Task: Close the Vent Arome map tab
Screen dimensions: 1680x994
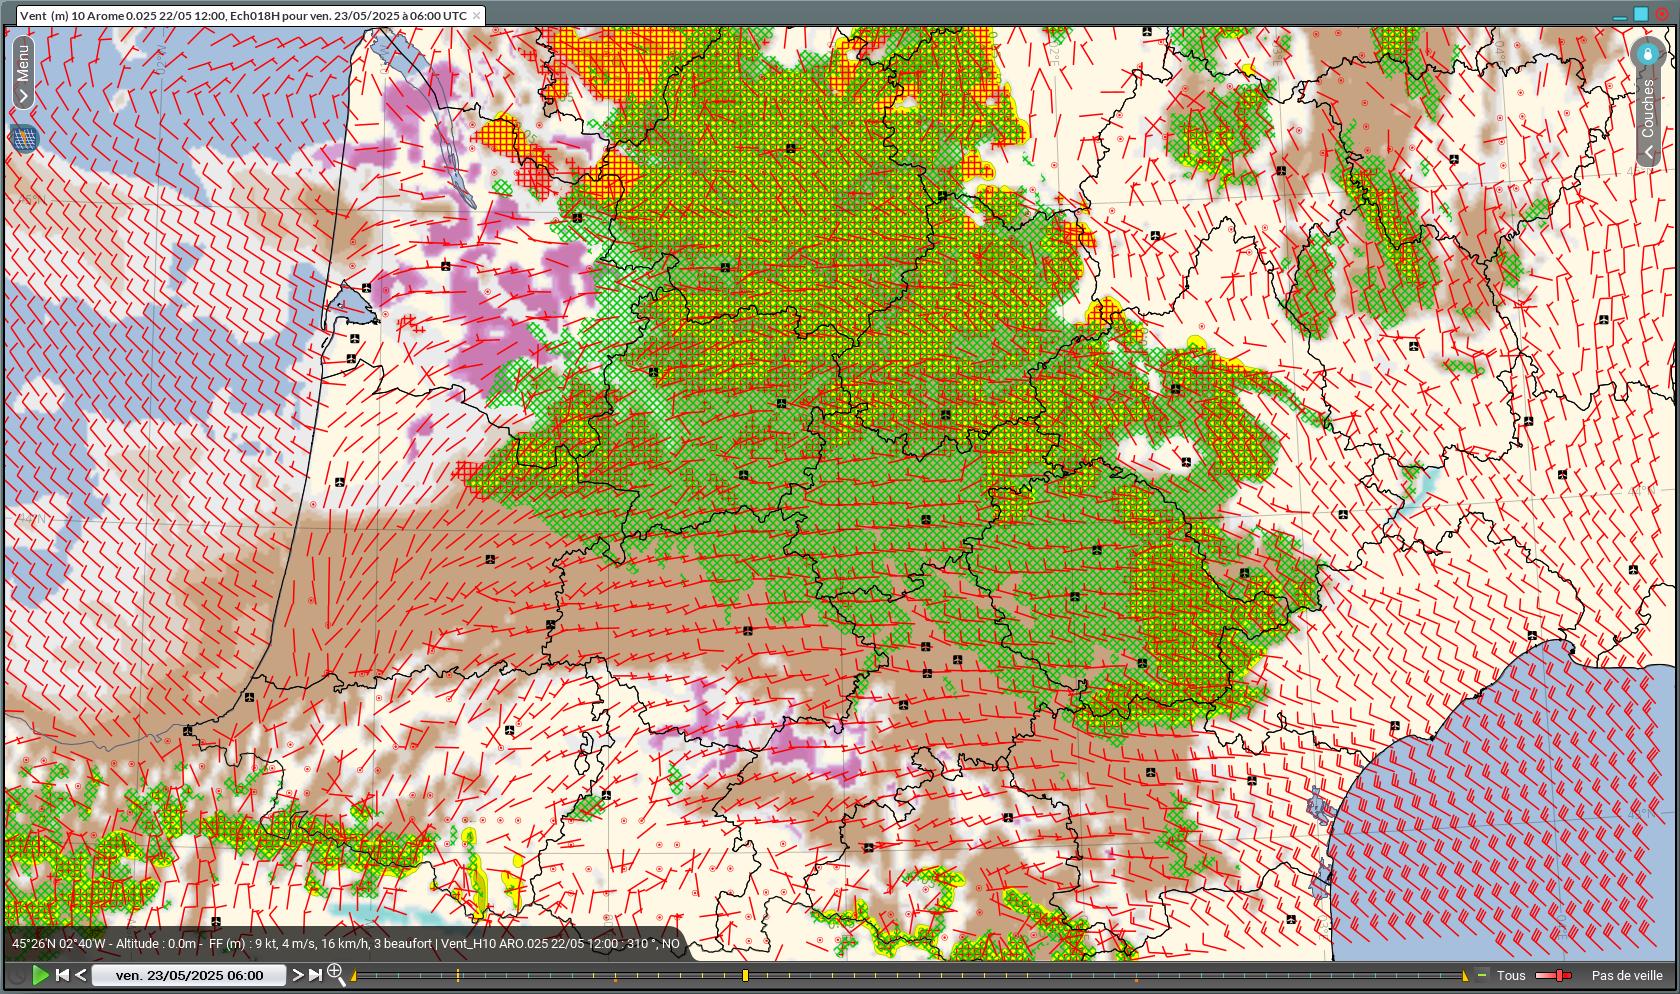Action: click(x=477, y=16)
